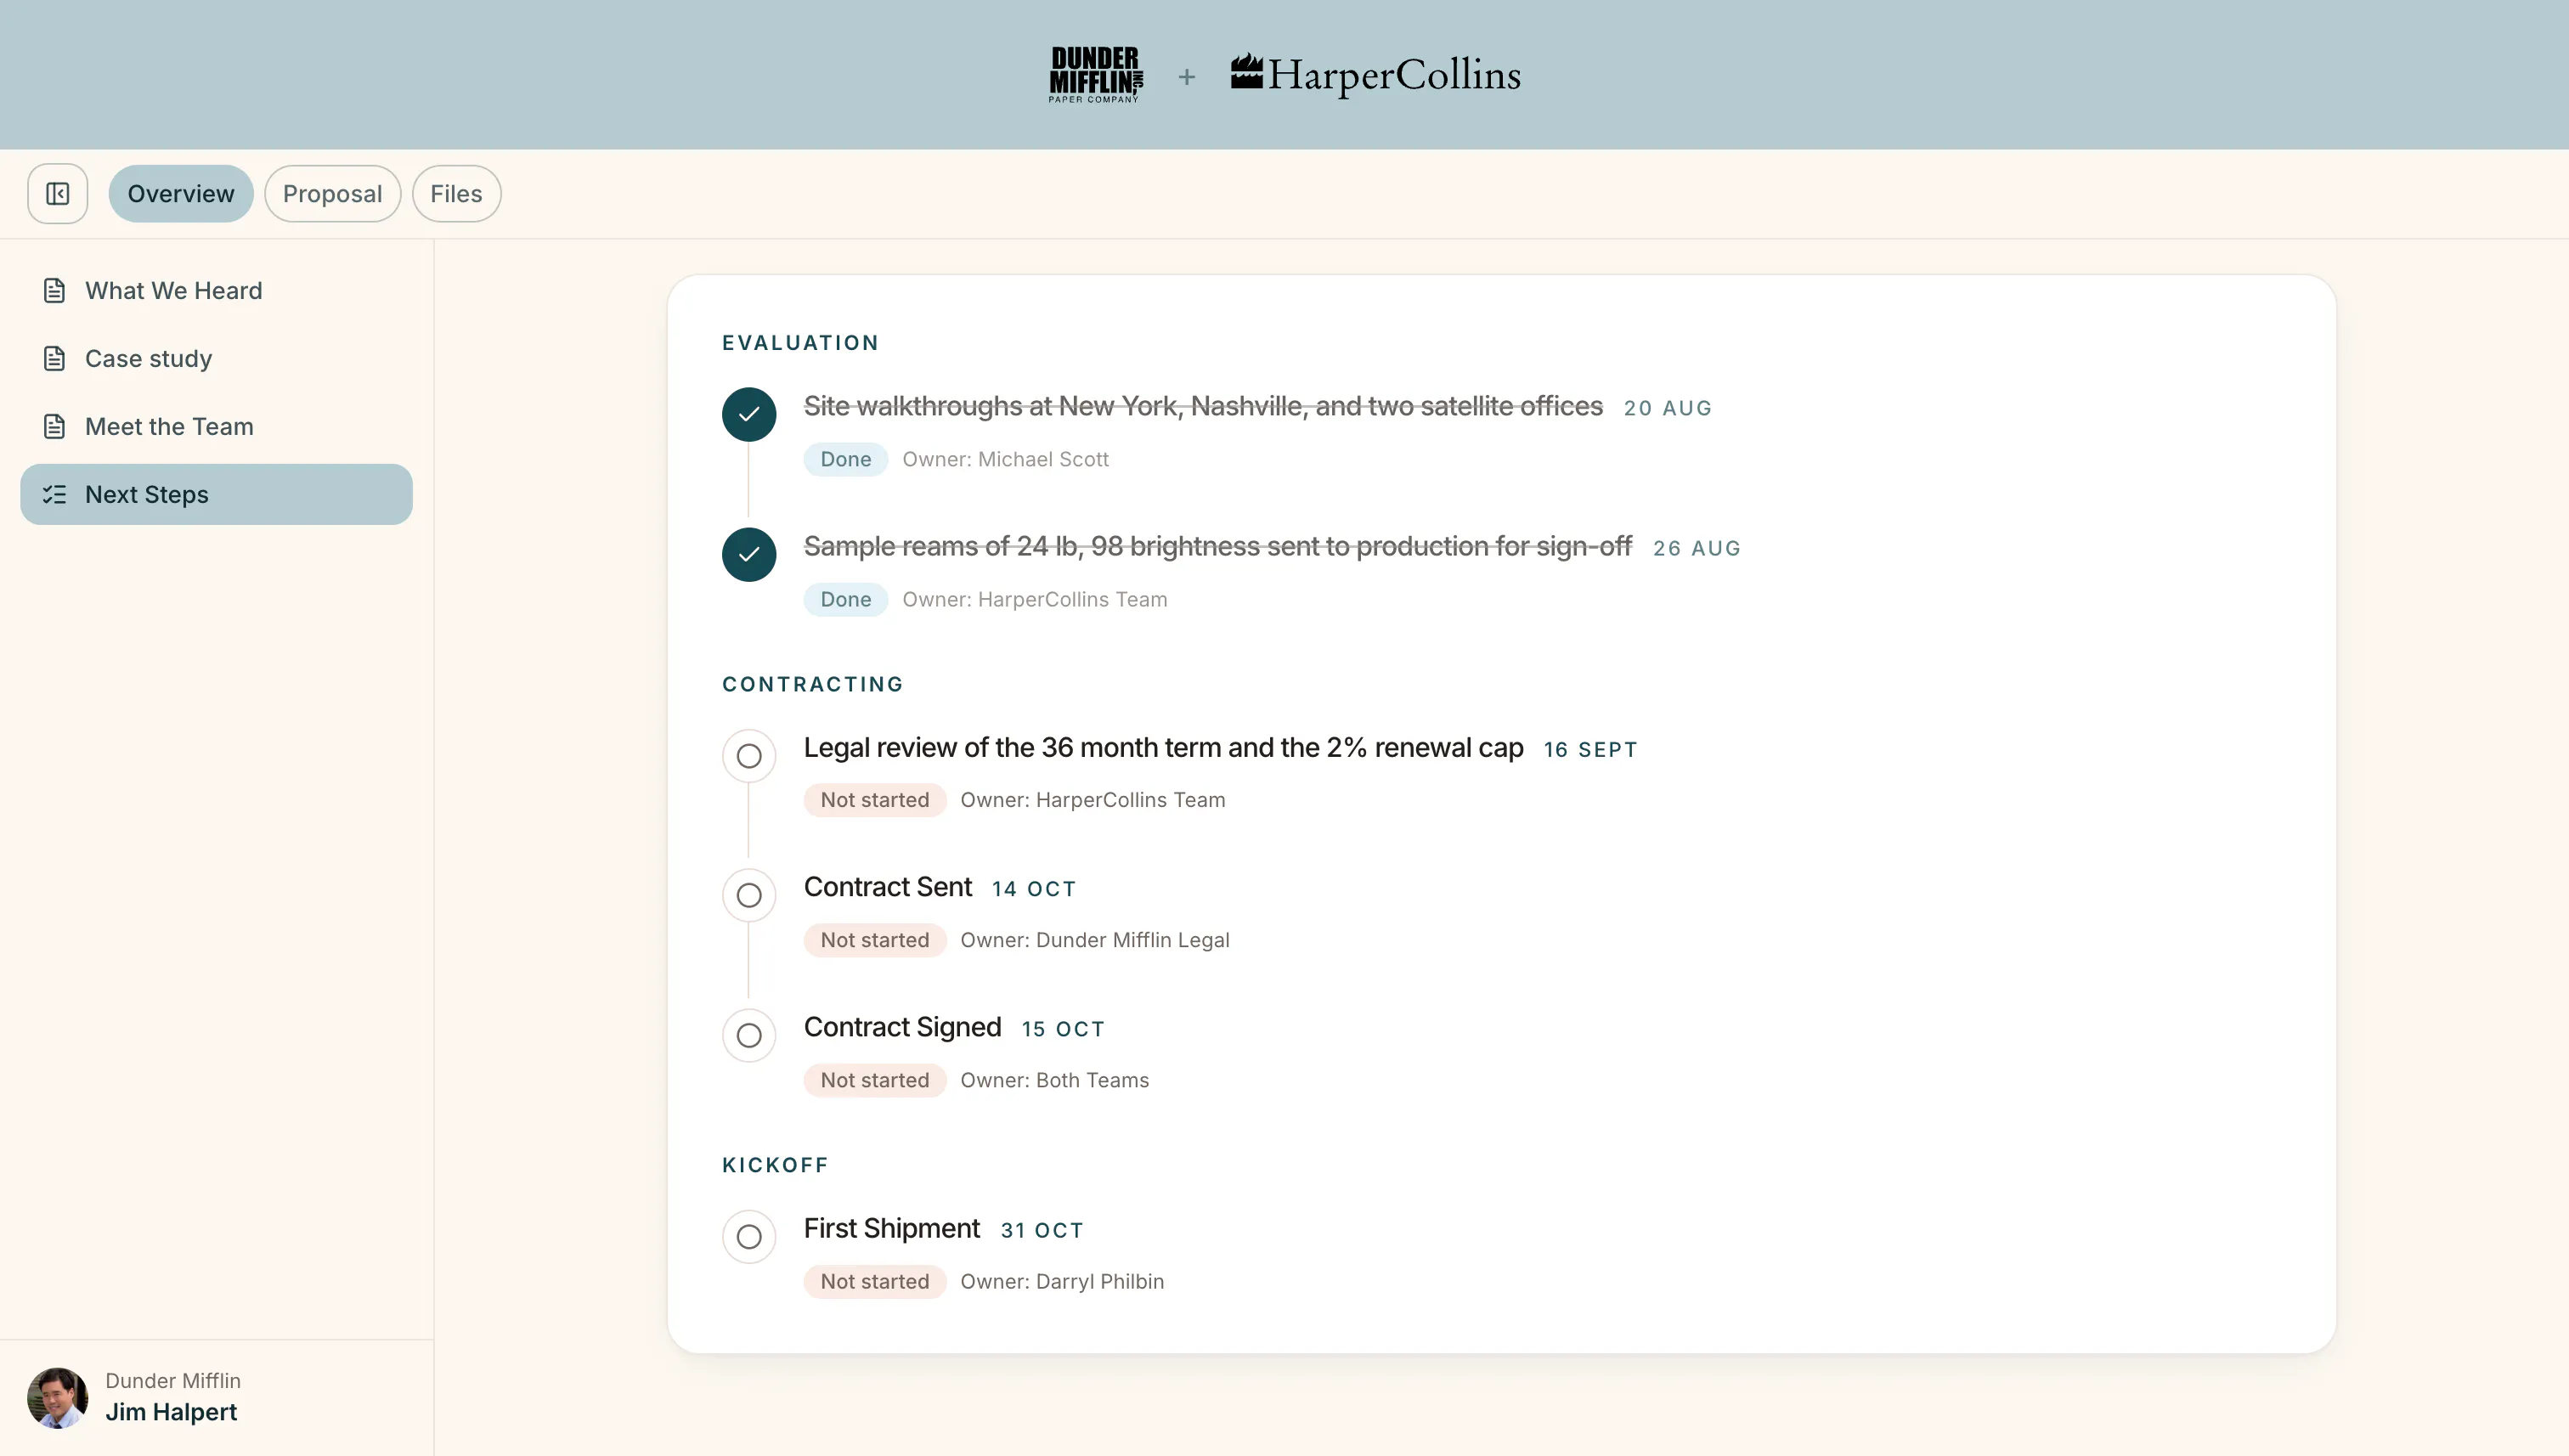Click the EVALUATION section heading
The height and width of the screenshot is (1456, 2569).
(x=801, y=343)
